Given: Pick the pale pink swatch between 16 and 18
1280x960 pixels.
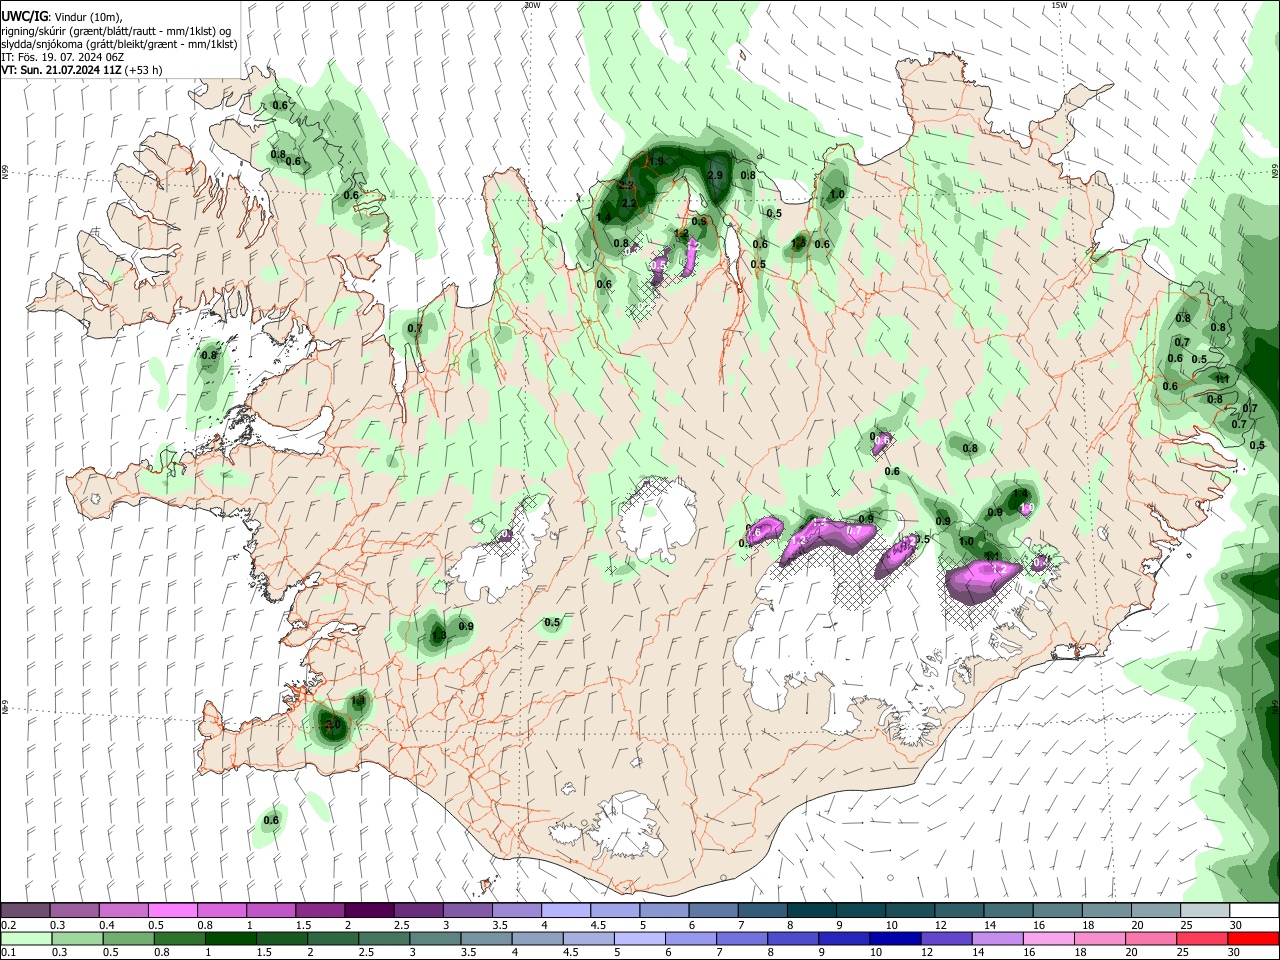Looking at the screenshot, I should (1049, 939).
